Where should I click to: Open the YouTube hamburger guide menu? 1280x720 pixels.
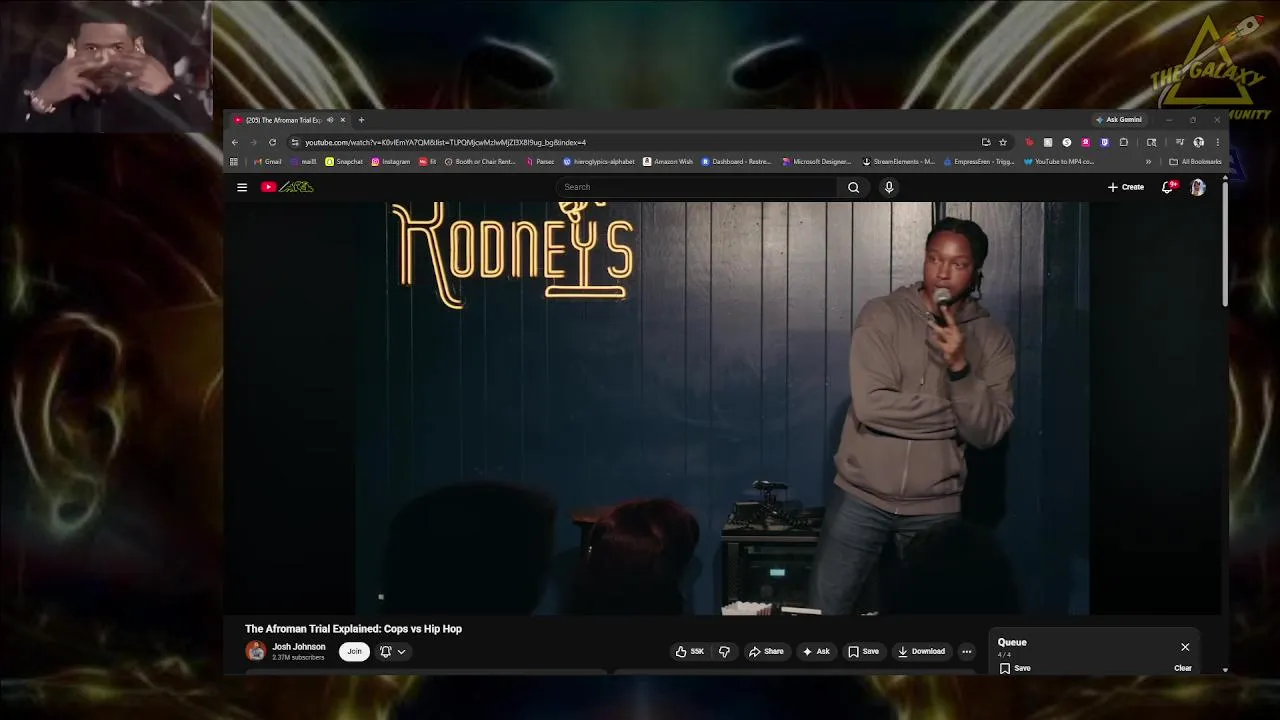pos(242,187)
